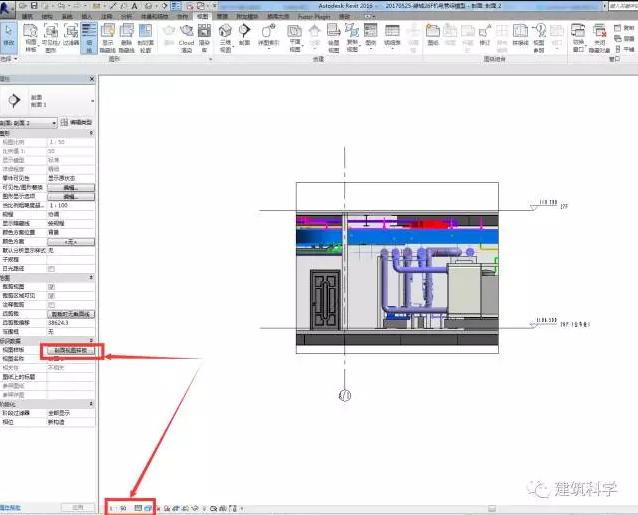
Task: Open section instance filter dropdown
Action: point(28,122)
